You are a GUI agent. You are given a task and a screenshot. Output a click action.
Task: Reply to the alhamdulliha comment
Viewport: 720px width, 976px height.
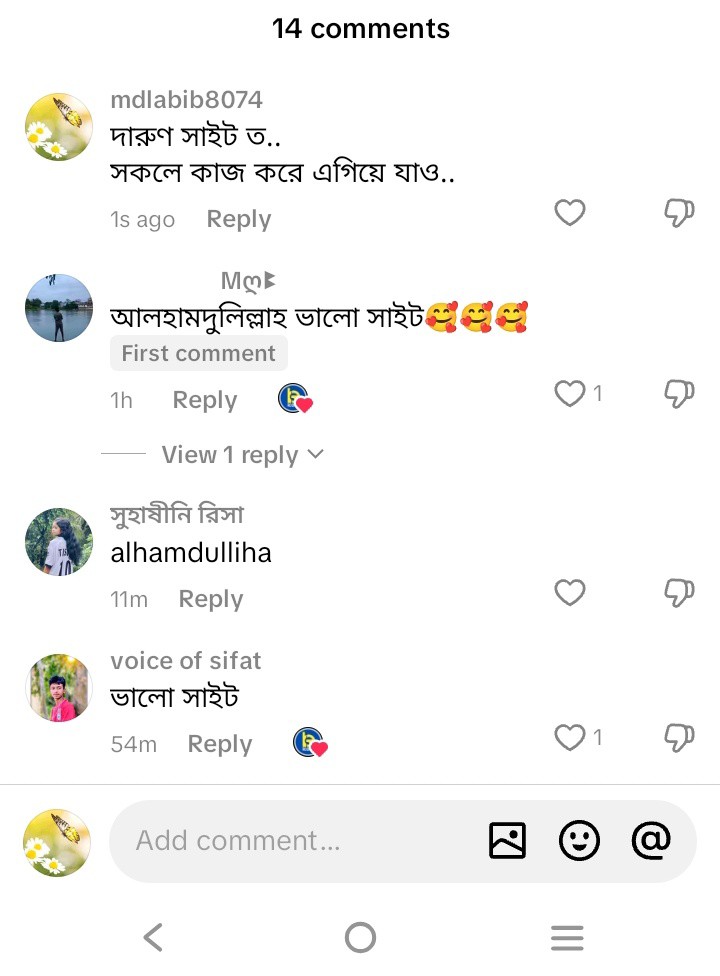coord(210,599)
